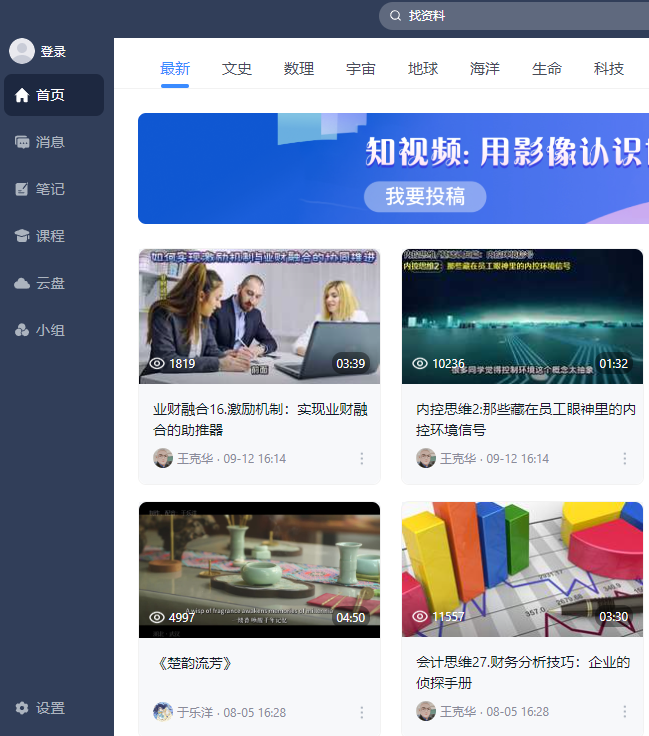Switch to the 海洋 tab
Screen dimensions: 649x736
click(485, 69)
